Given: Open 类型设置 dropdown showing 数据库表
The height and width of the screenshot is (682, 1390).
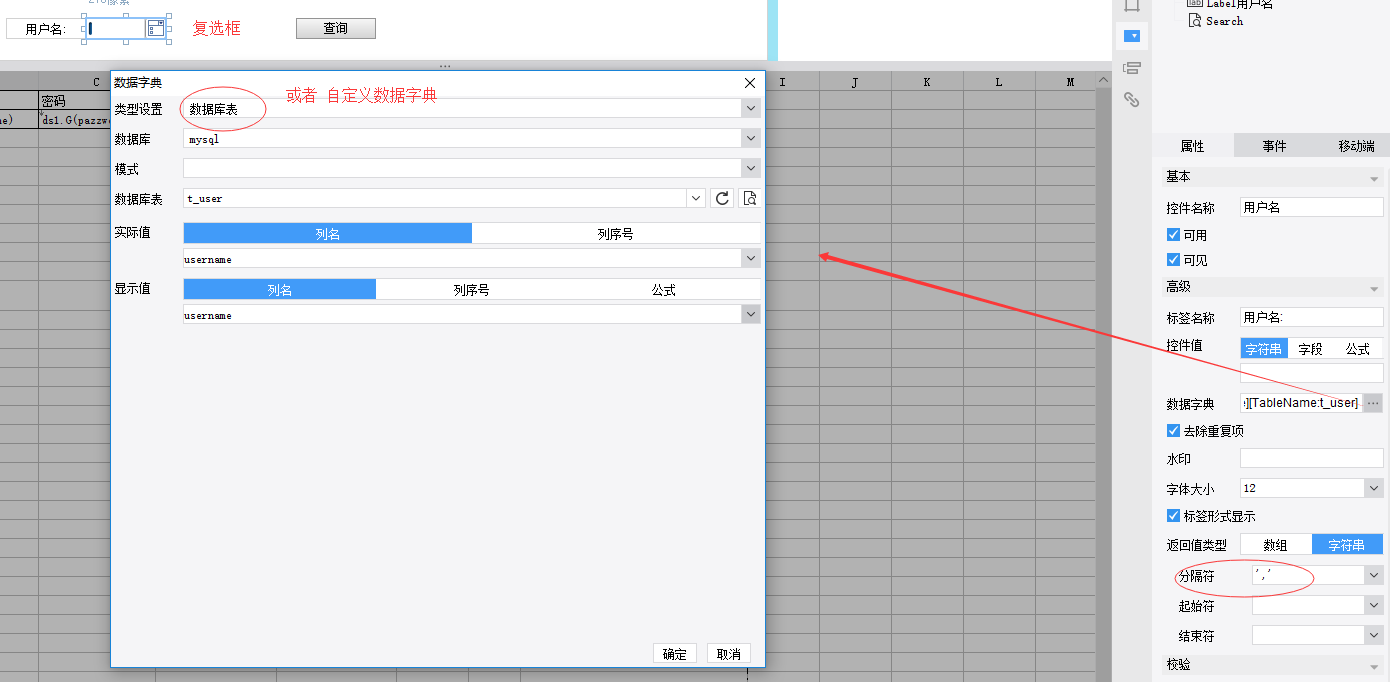Looking at the screenshot, I should (751, 108).
